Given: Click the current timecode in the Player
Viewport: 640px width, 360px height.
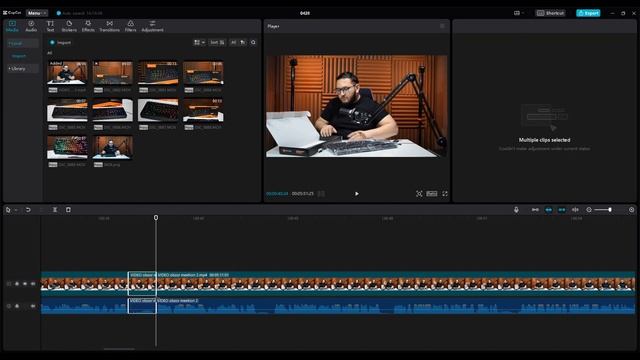Looking at the screenshot, I should [277, 194].
